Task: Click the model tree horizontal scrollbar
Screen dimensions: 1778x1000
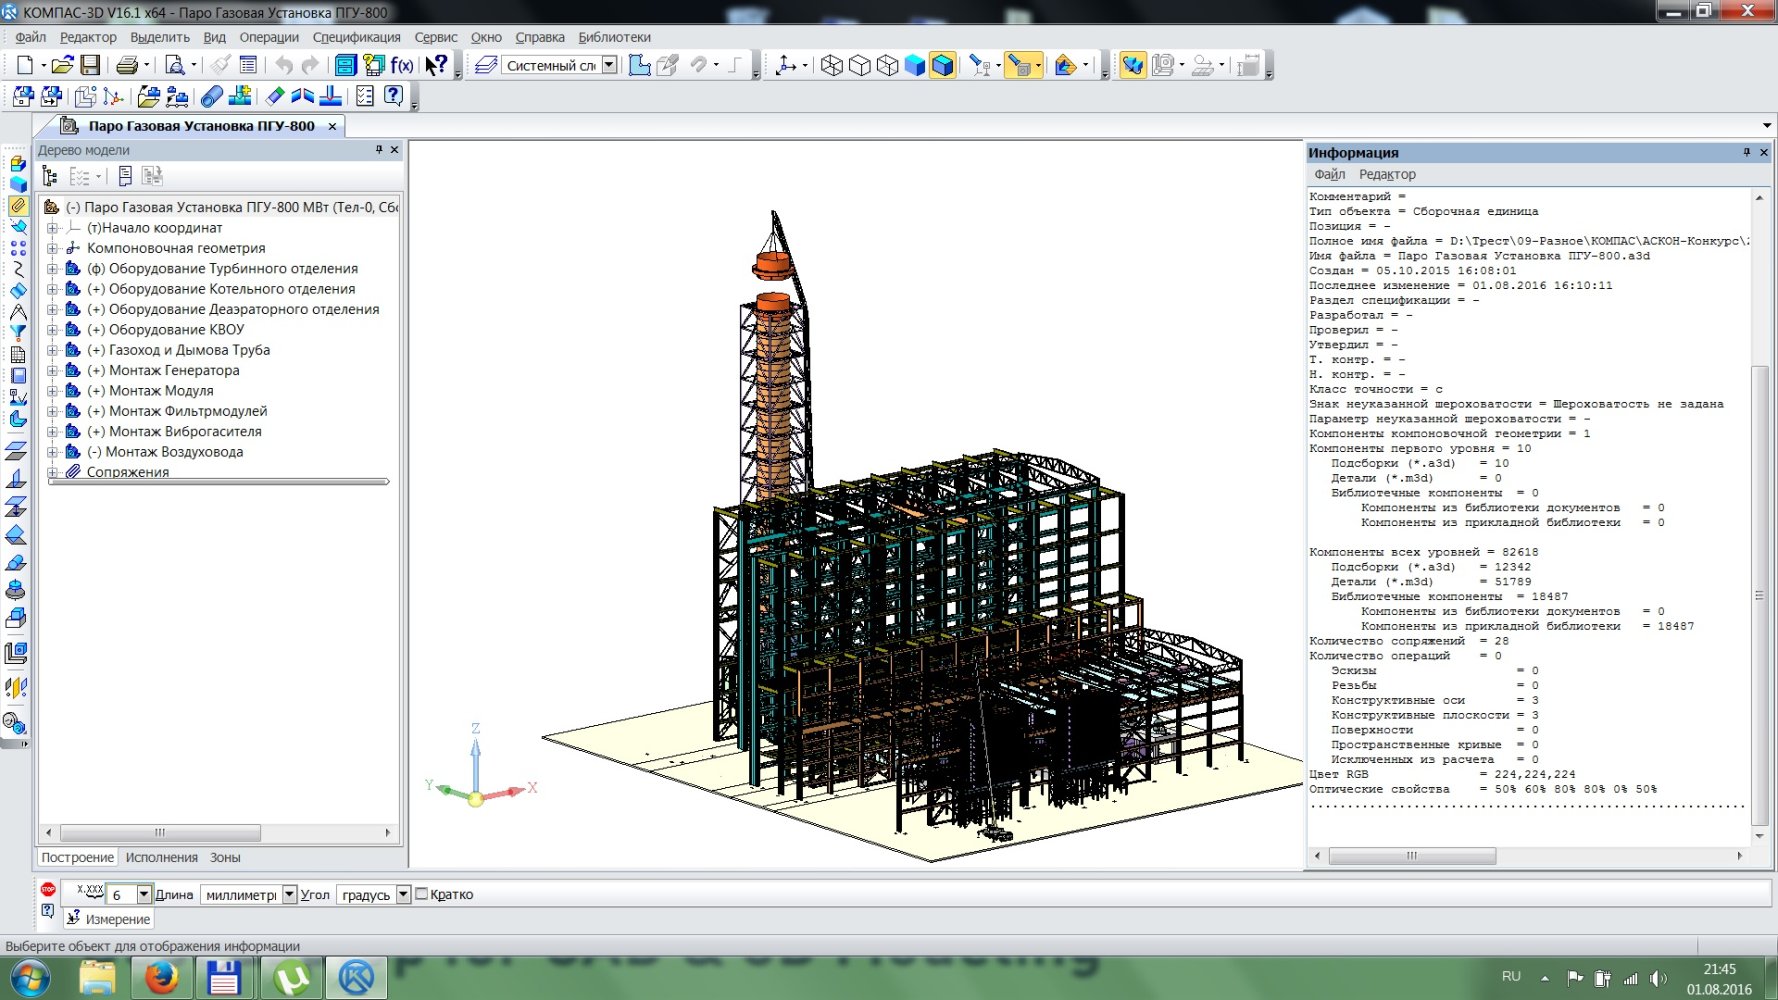Action: click(x=160, y=832)
